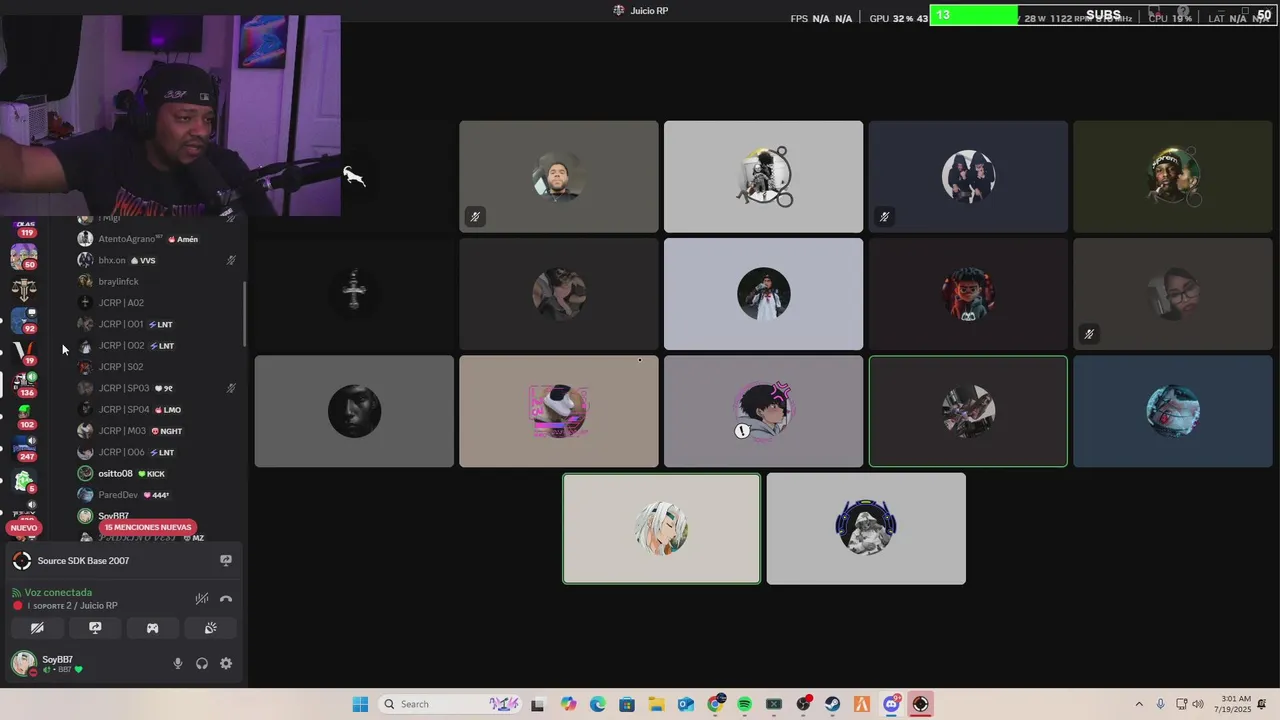This screenshot has height=720, width=1280.
Task: Focus the tile with the blue red-eye avatar
Action: click(x=1173, y=411)
